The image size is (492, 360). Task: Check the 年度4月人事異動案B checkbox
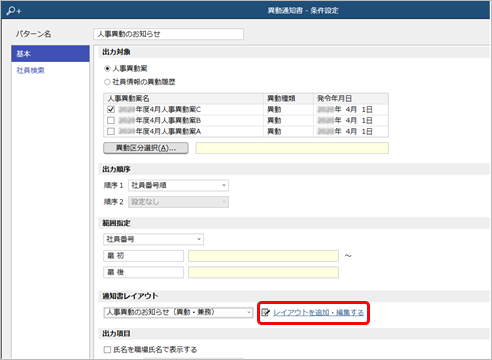[x=111, y=120]
